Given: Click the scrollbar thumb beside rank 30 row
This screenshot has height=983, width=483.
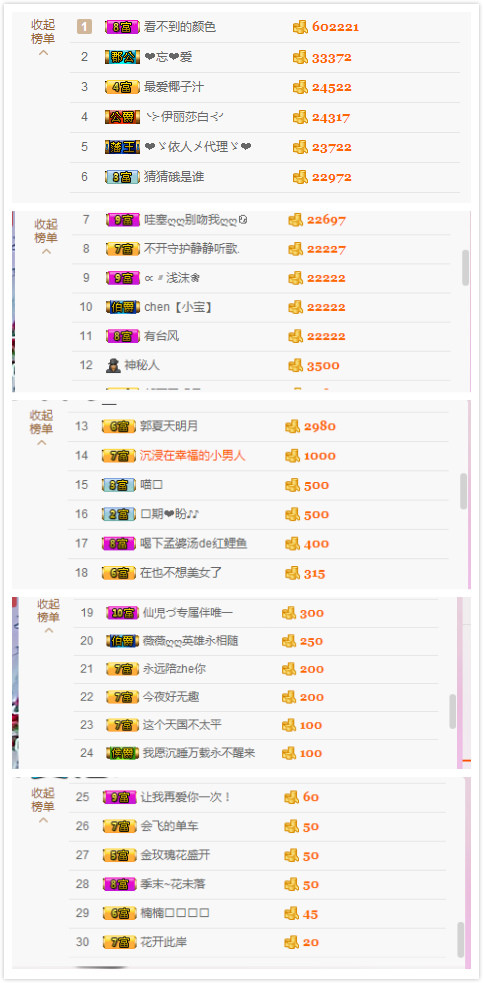Looking at the screenshot, I should pos(461,940).
